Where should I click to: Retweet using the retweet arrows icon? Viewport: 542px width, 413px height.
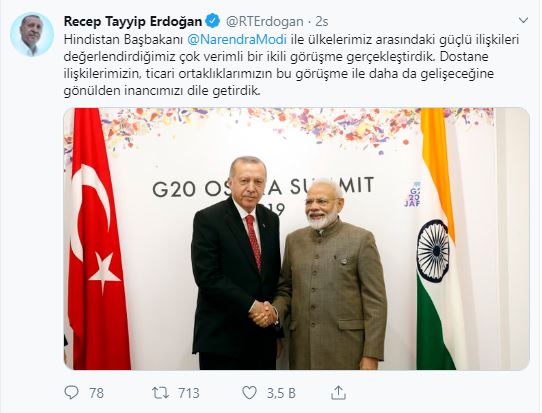[x=160, y=393]
